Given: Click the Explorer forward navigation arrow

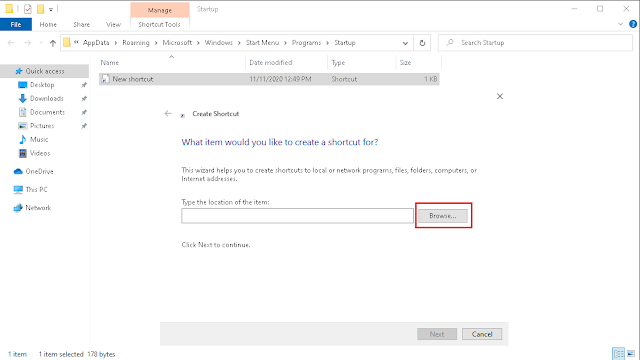Looking at the screenshot, I should (x=27, y=42).
